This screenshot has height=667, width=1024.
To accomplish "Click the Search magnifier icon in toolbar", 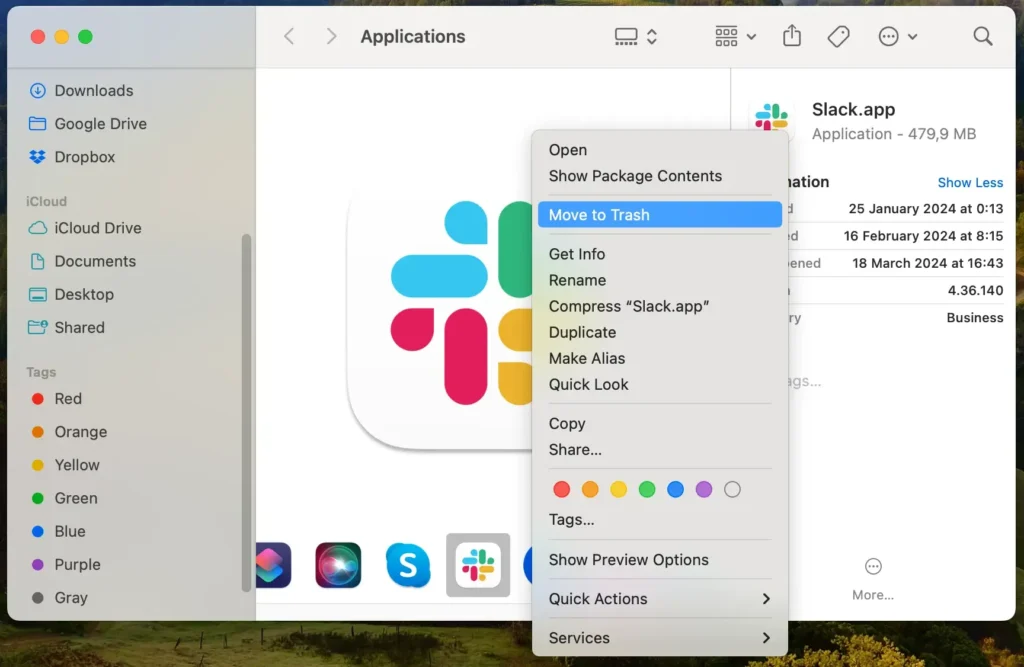I will click(x=982, y=37).
